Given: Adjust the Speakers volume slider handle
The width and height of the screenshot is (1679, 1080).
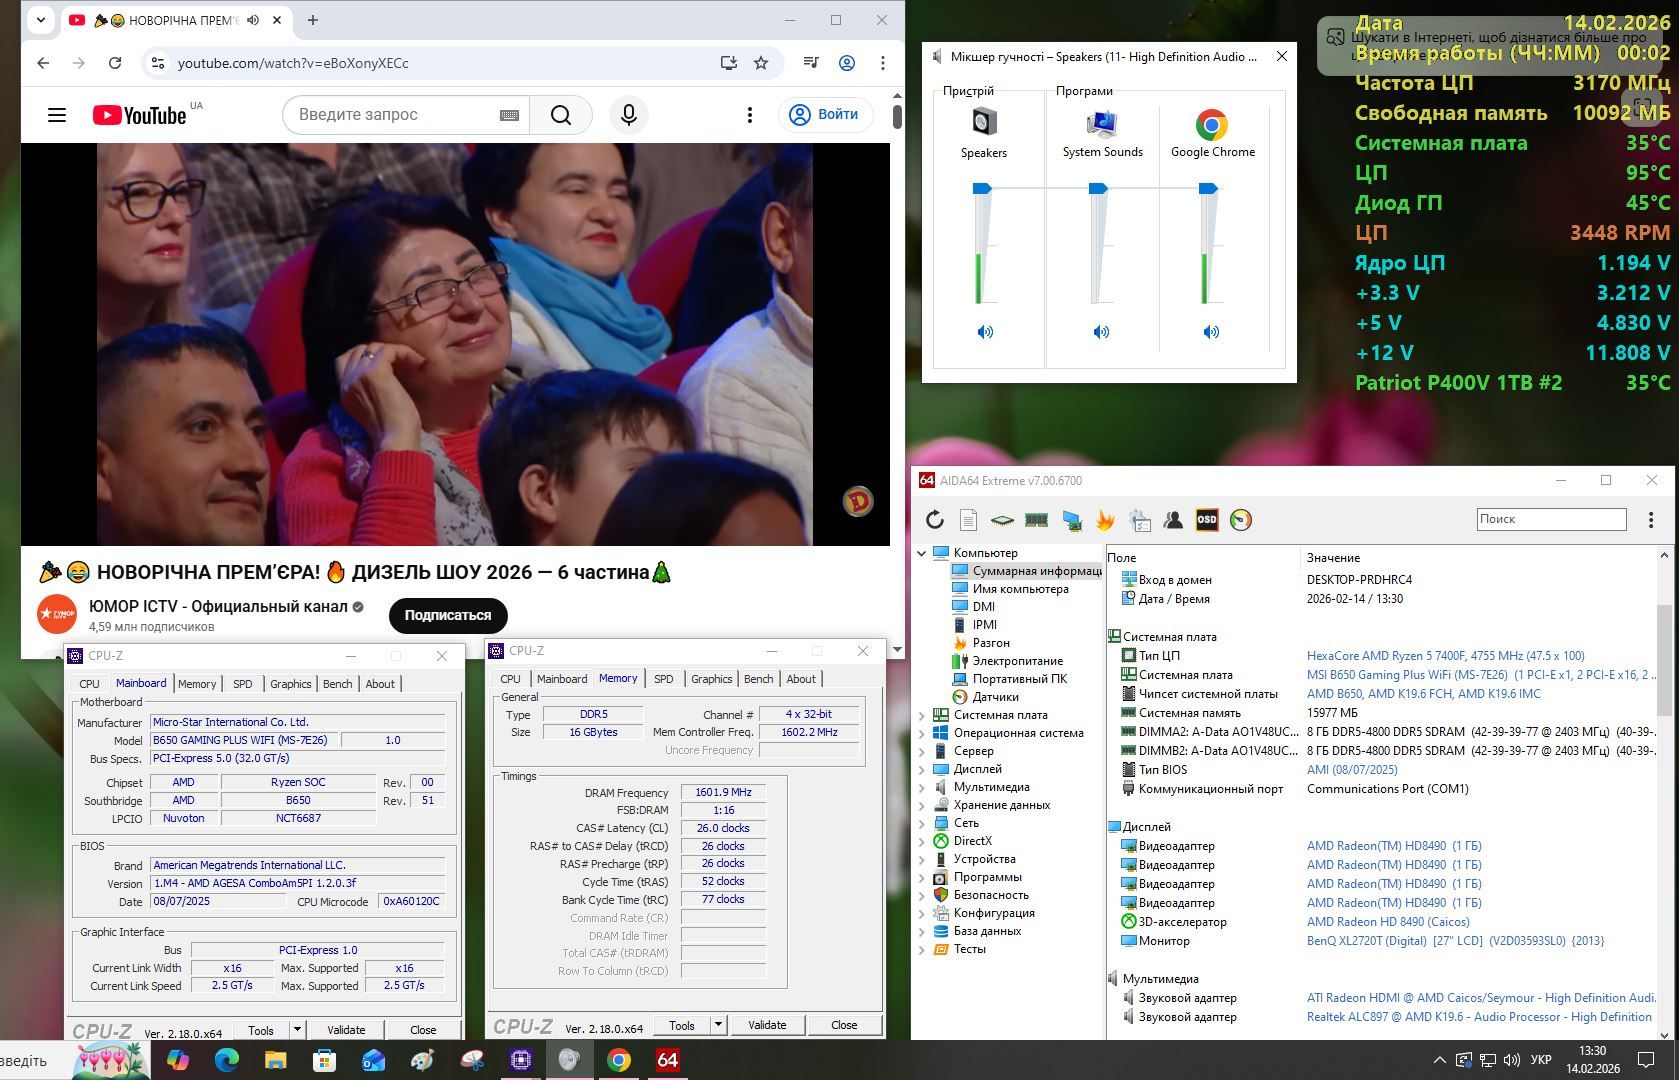Looking at the screenshot, I should click(982, 188).
